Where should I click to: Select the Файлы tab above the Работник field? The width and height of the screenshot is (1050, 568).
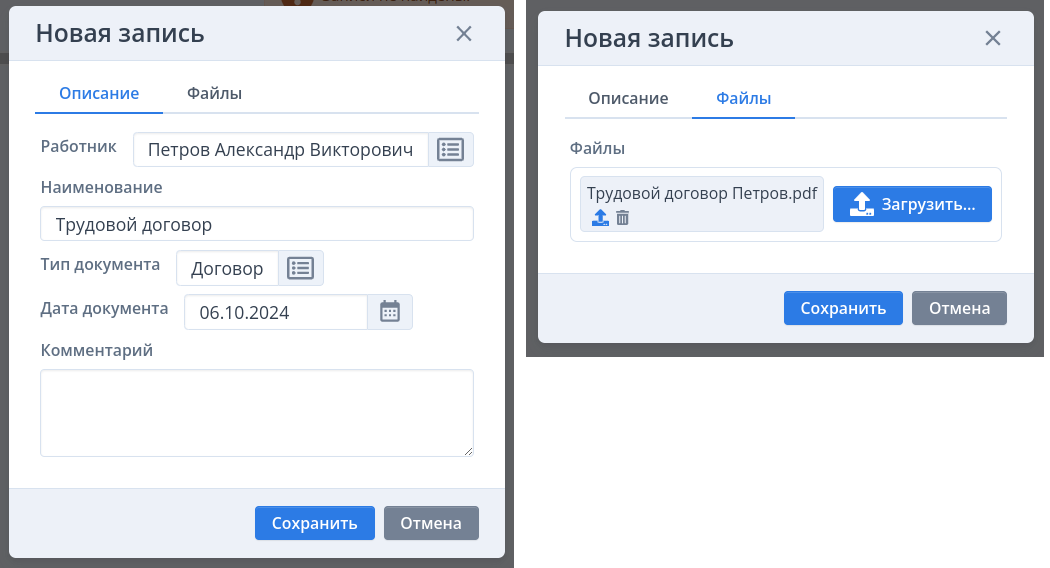click(215, 93)
